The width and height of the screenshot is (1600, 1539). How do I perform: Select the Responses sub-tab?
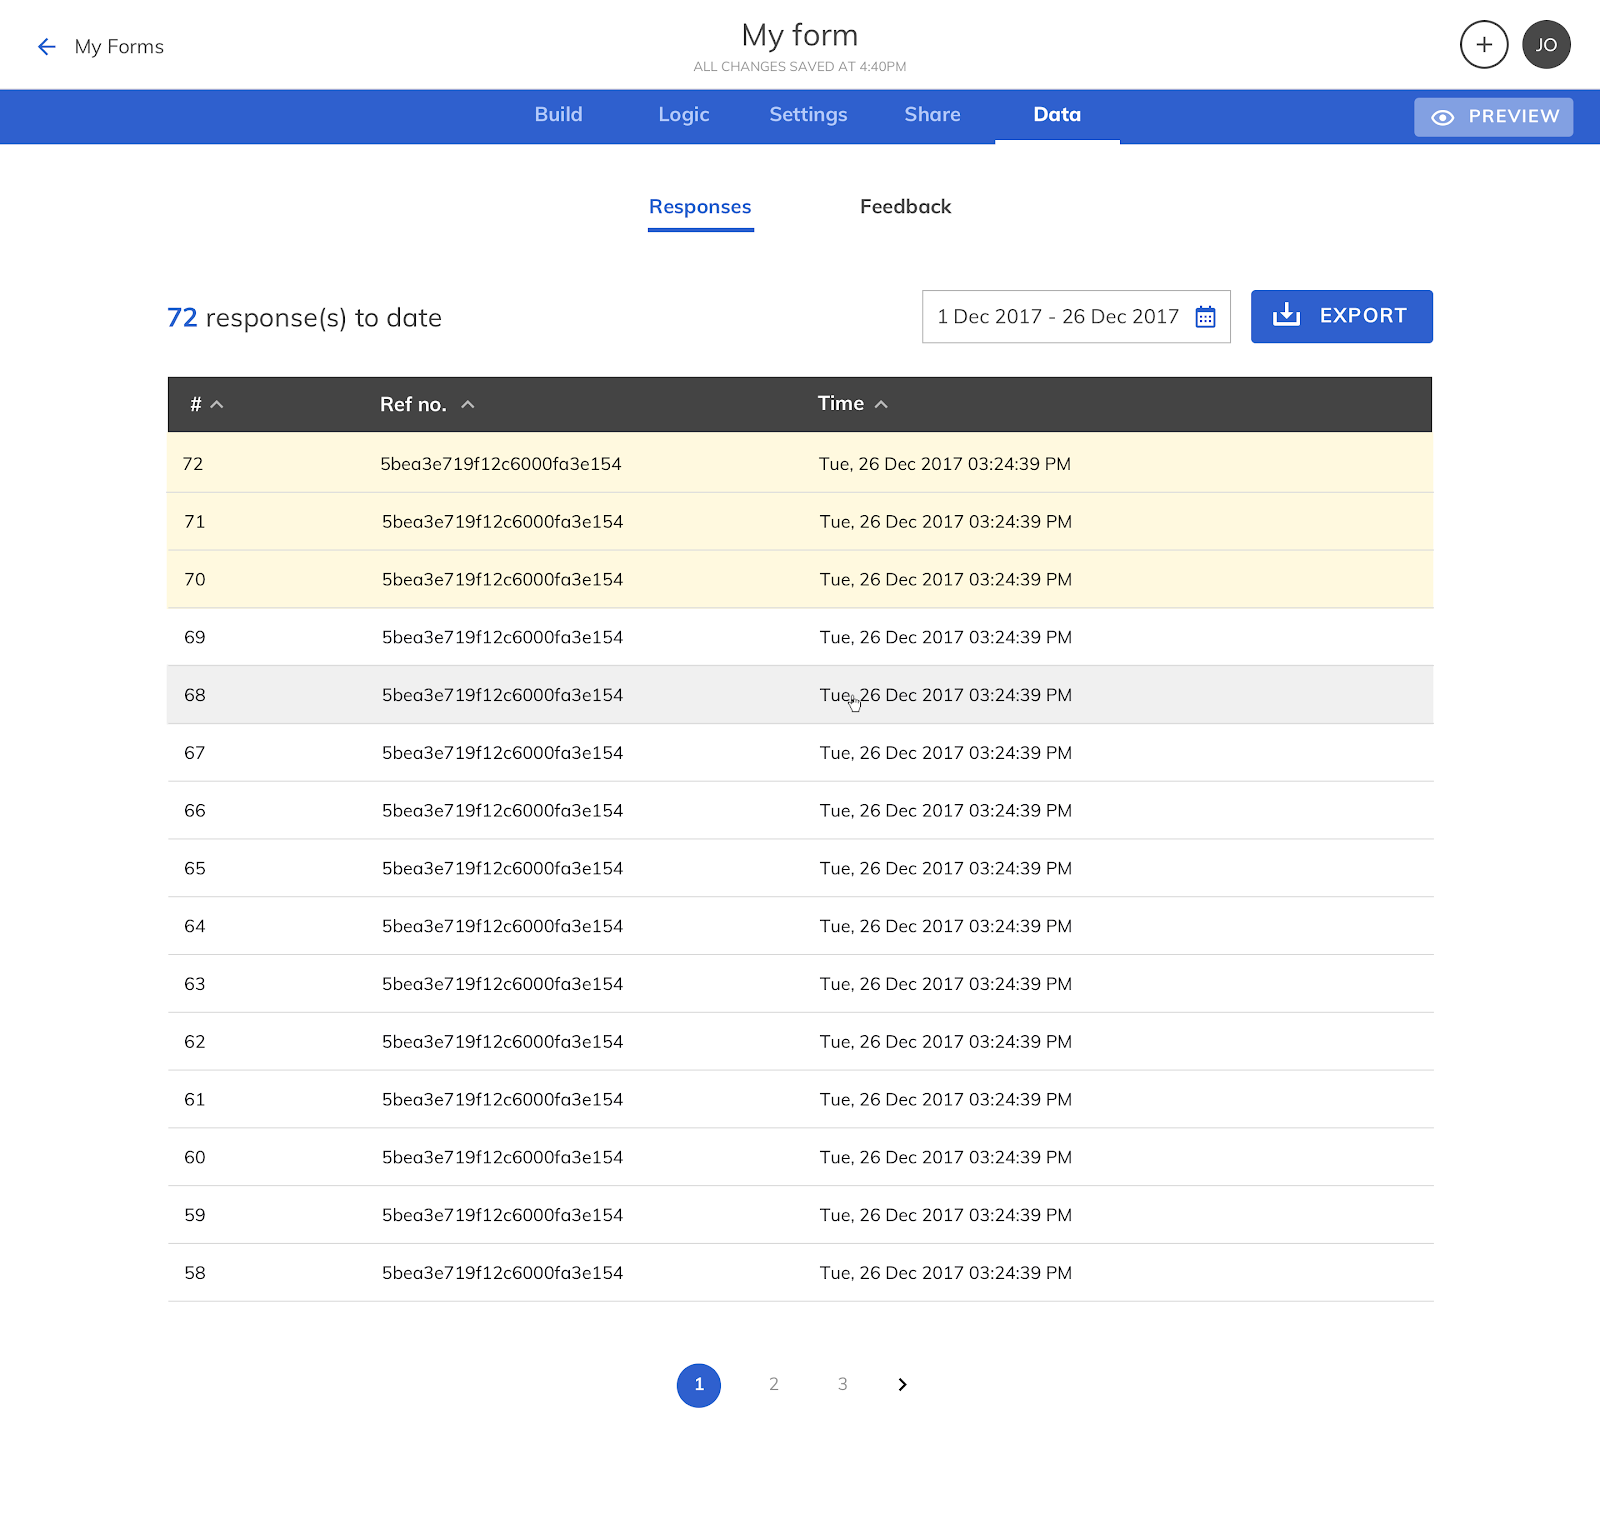tap(700, 207)
